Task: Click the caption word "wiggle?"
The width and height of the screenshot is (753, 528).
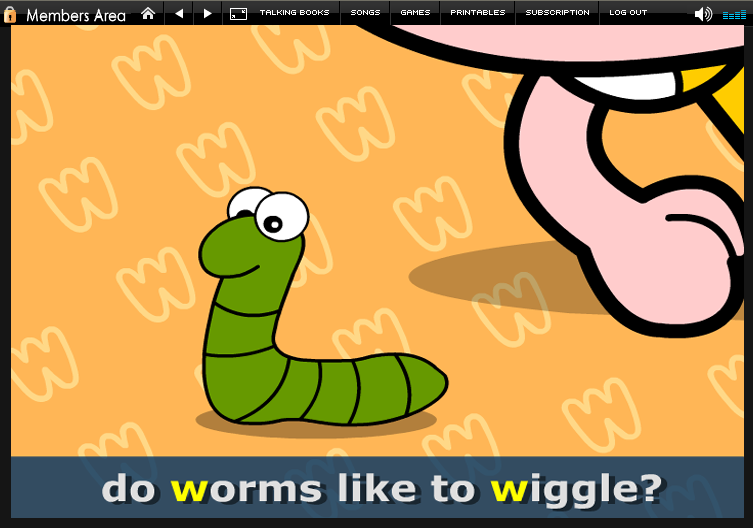Action: click(x=576, y=491)
